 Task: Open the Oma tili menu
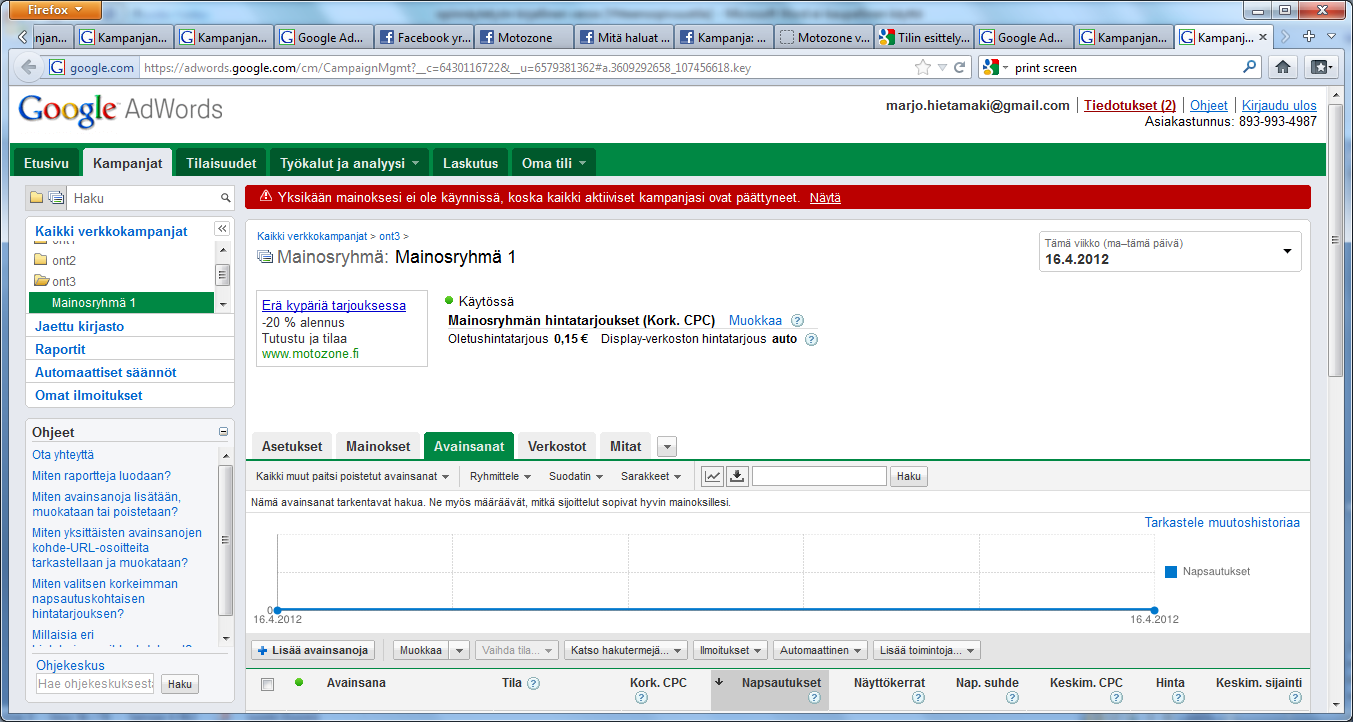click(553, 163)
